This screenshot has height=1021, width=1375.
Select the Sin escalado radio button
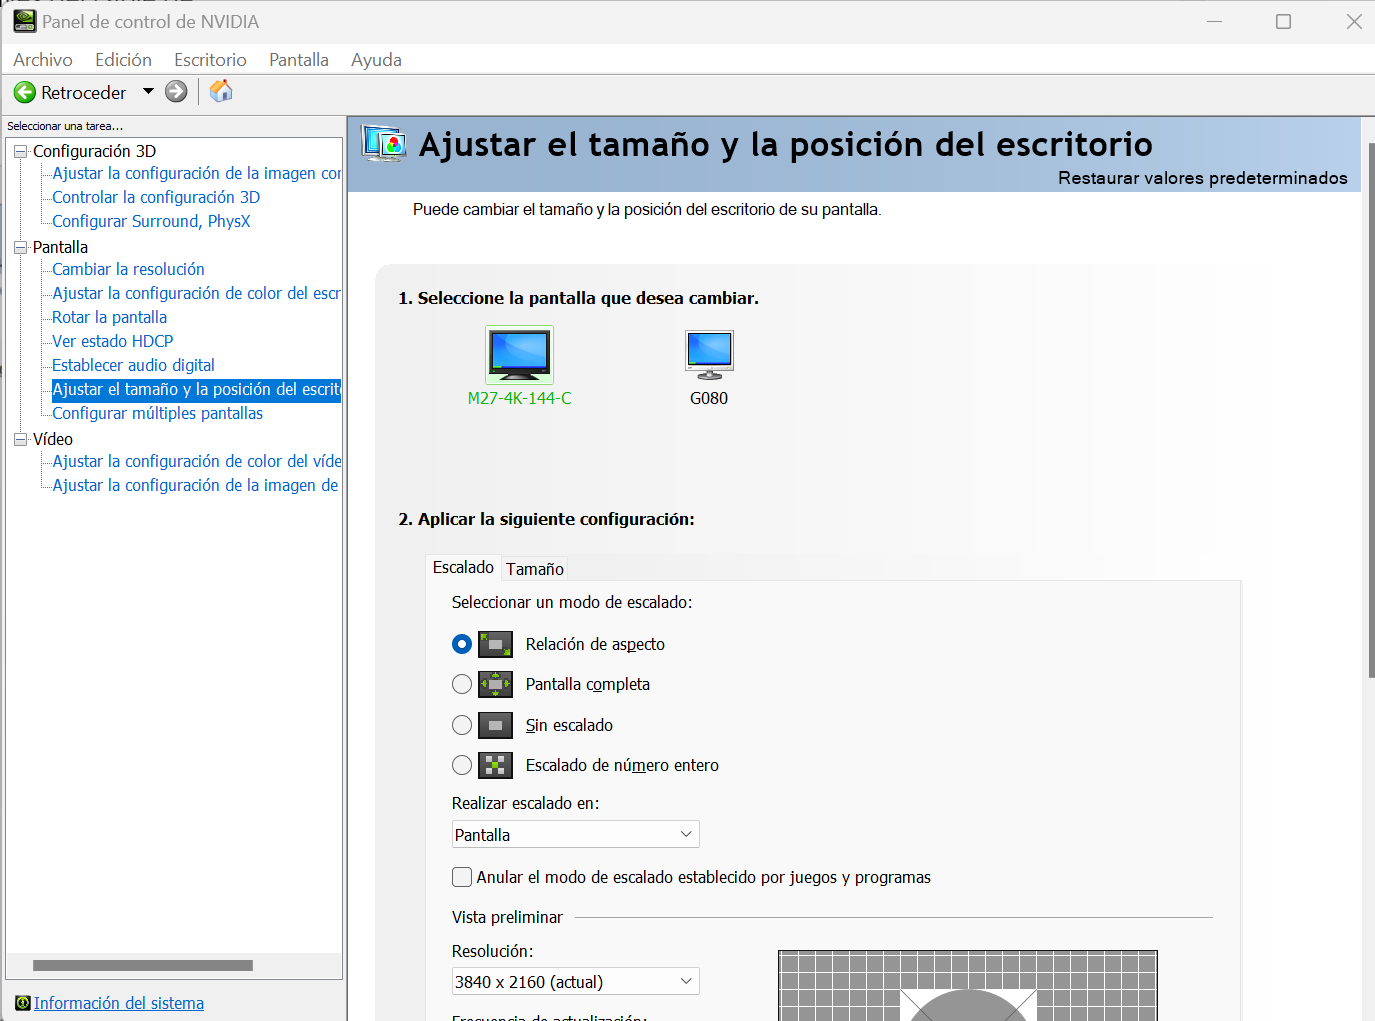coord(461,725)
